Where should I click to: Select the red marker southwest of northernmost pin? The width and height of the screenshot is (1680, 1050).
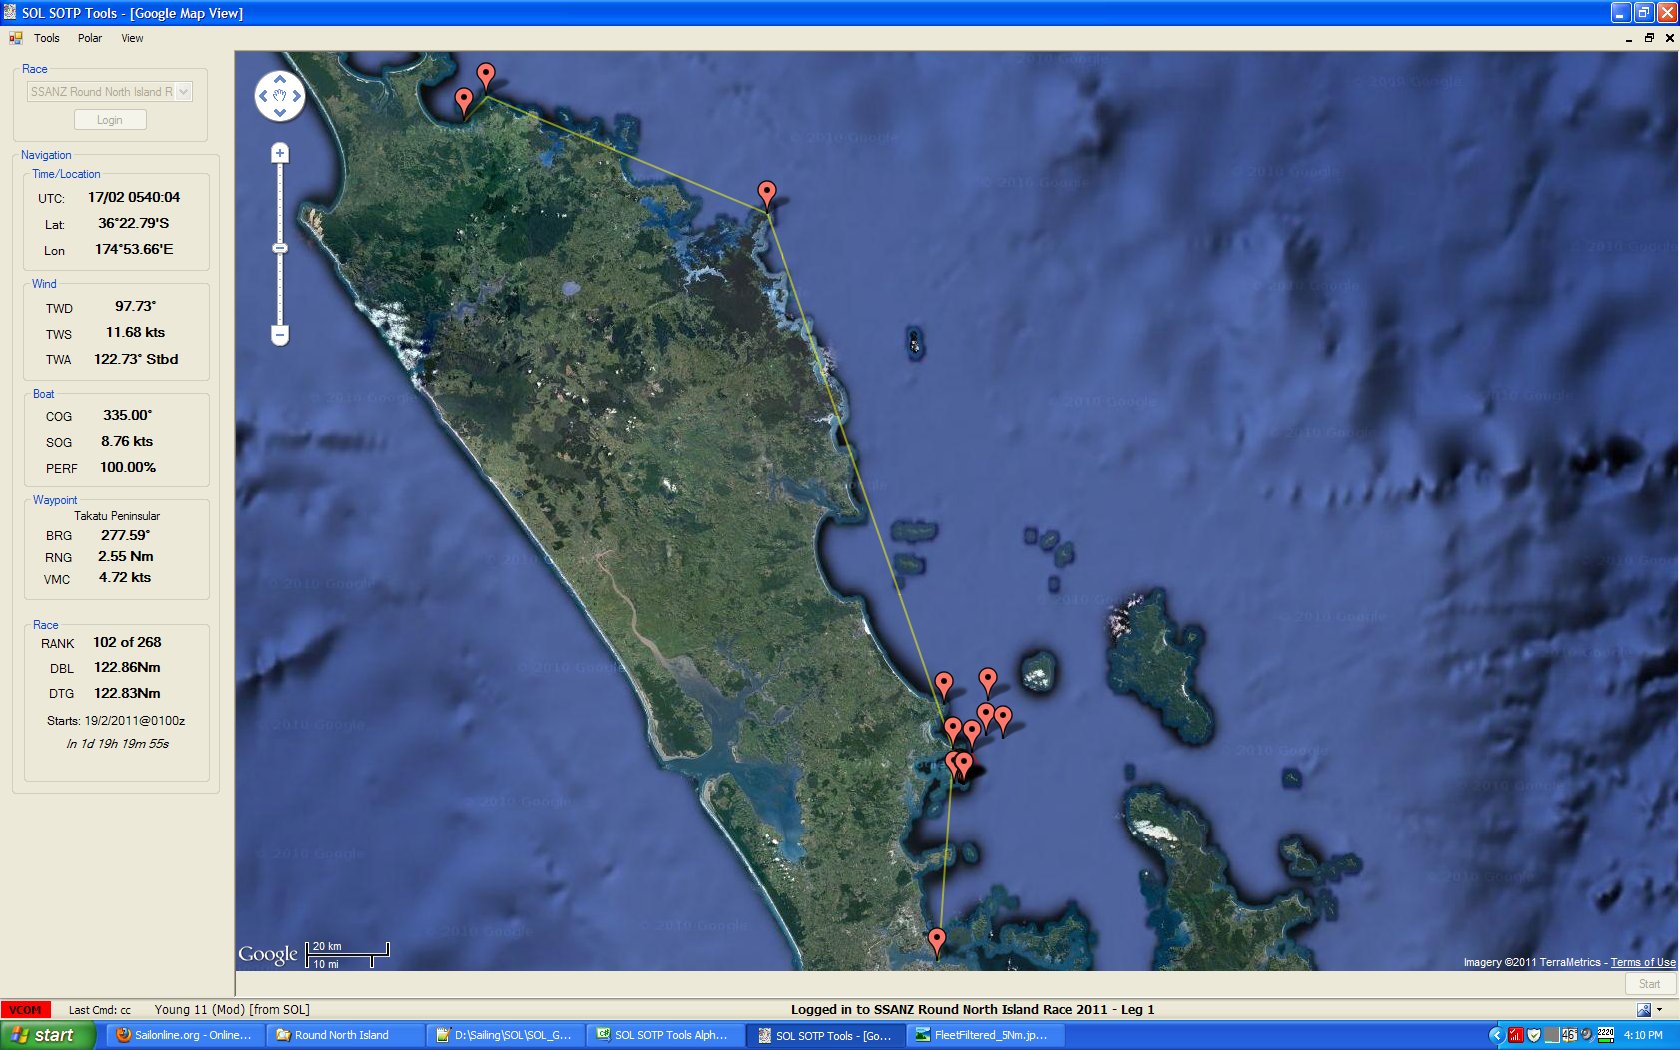click(x=464, y=101)
